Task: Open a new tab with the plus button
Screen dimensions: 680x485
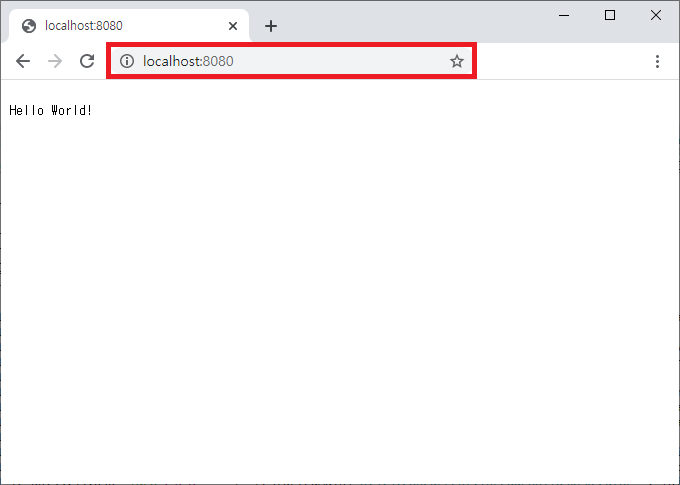Action: (271, 26)
